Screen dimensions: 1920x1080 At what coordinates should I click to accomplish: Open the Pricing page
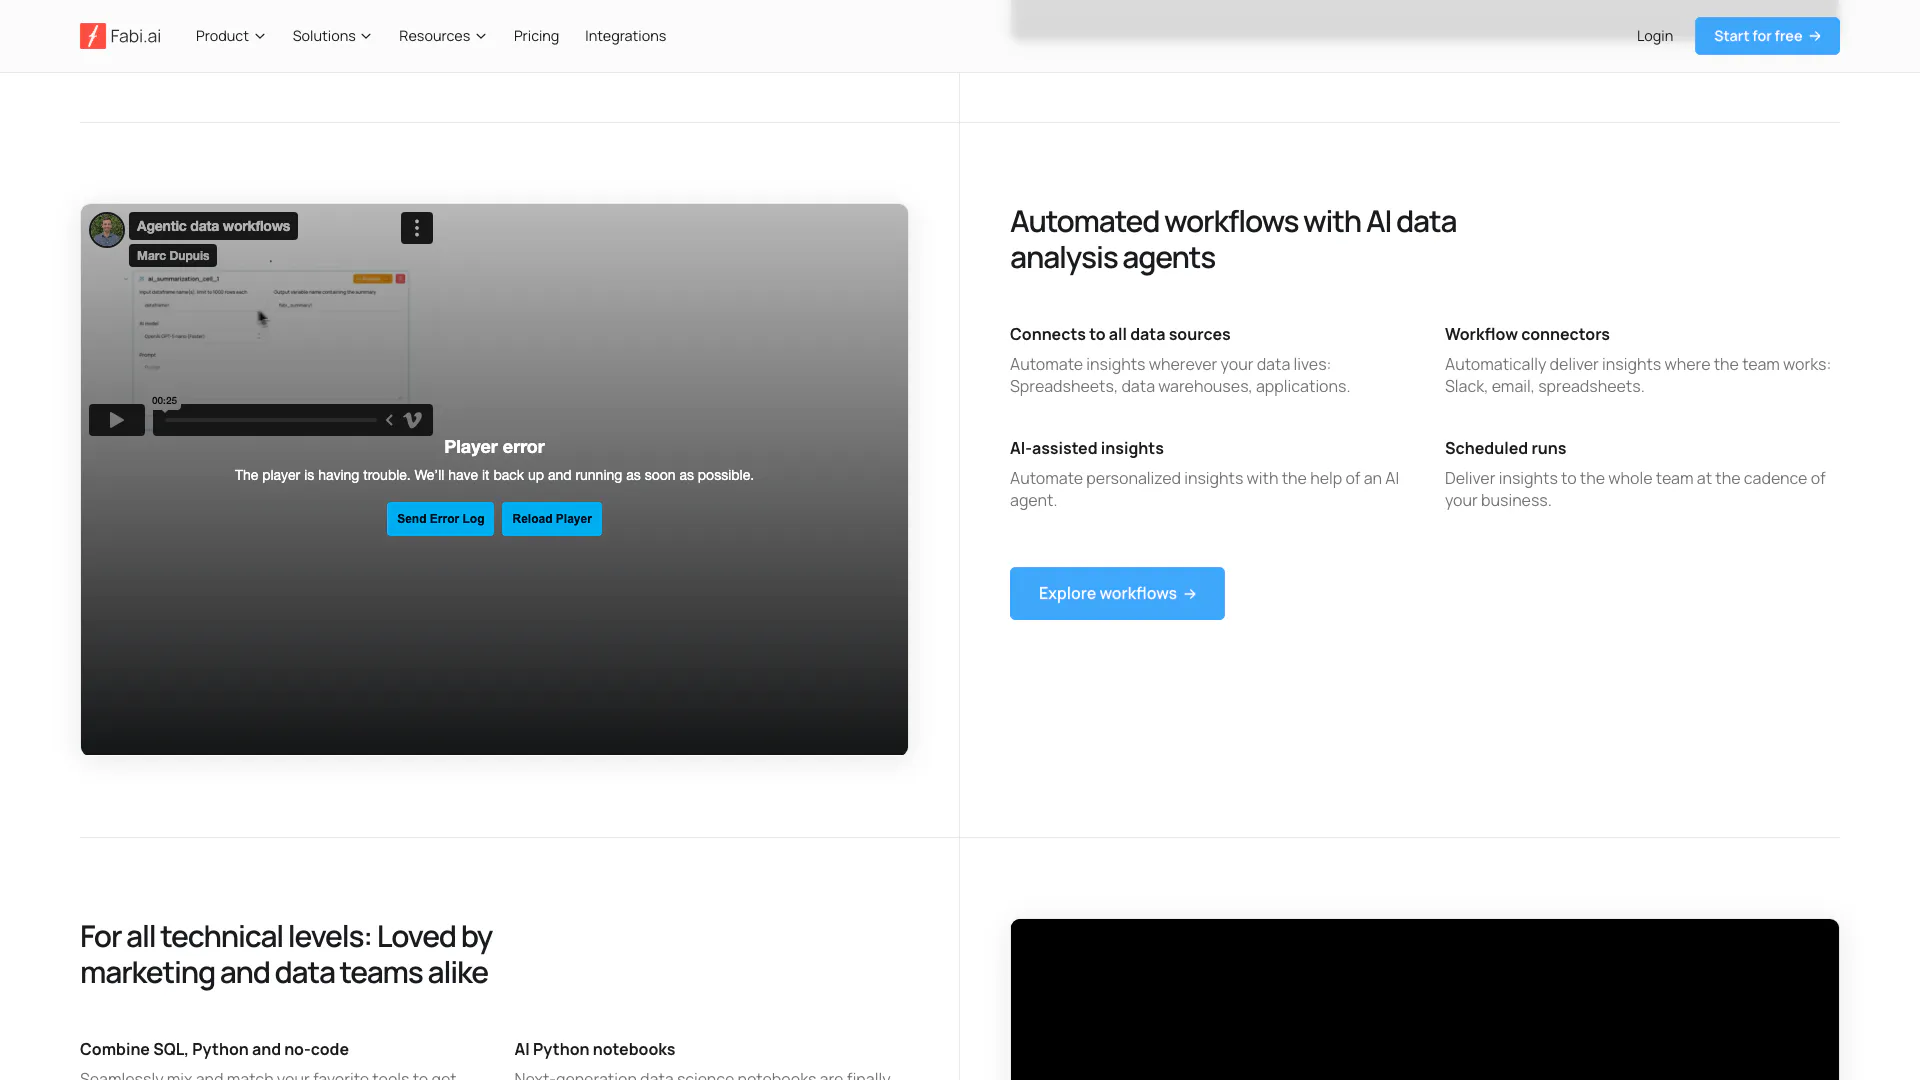click(x=536, y=36)
